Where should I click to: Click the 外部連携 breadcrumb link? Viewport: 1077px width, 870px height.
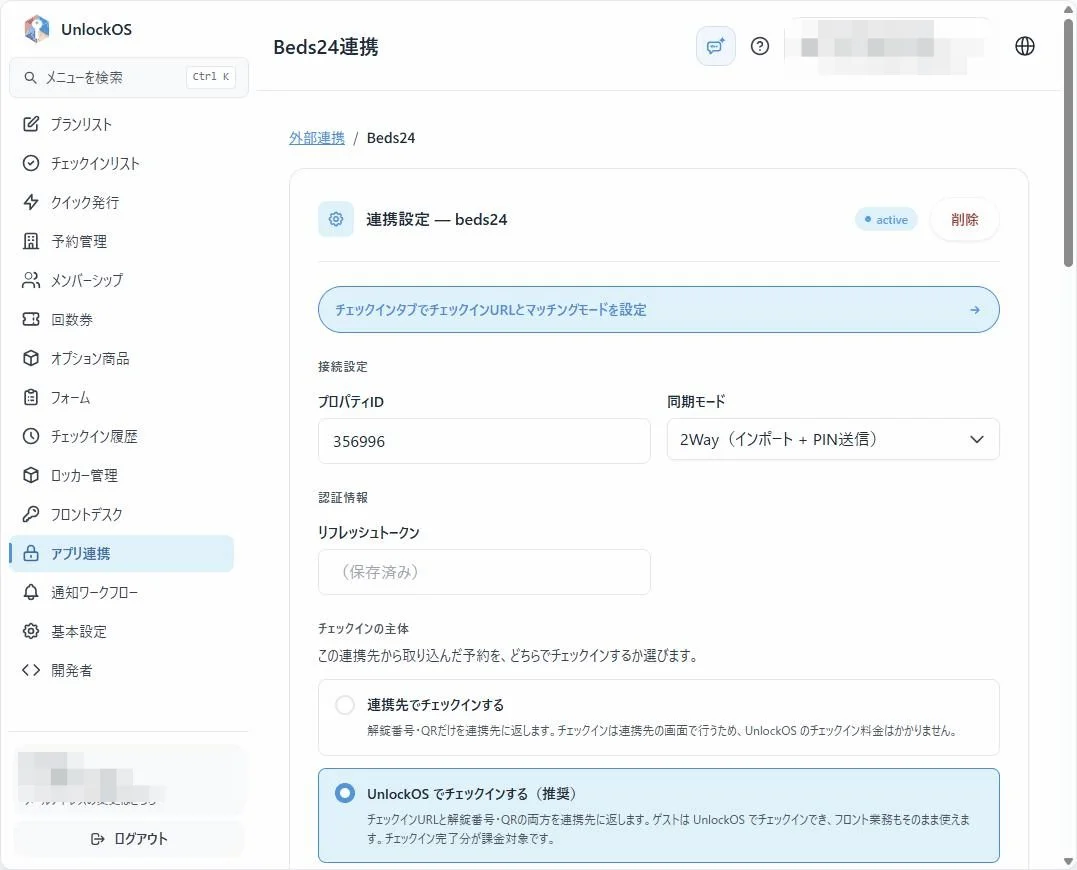(x=317, y=137)
